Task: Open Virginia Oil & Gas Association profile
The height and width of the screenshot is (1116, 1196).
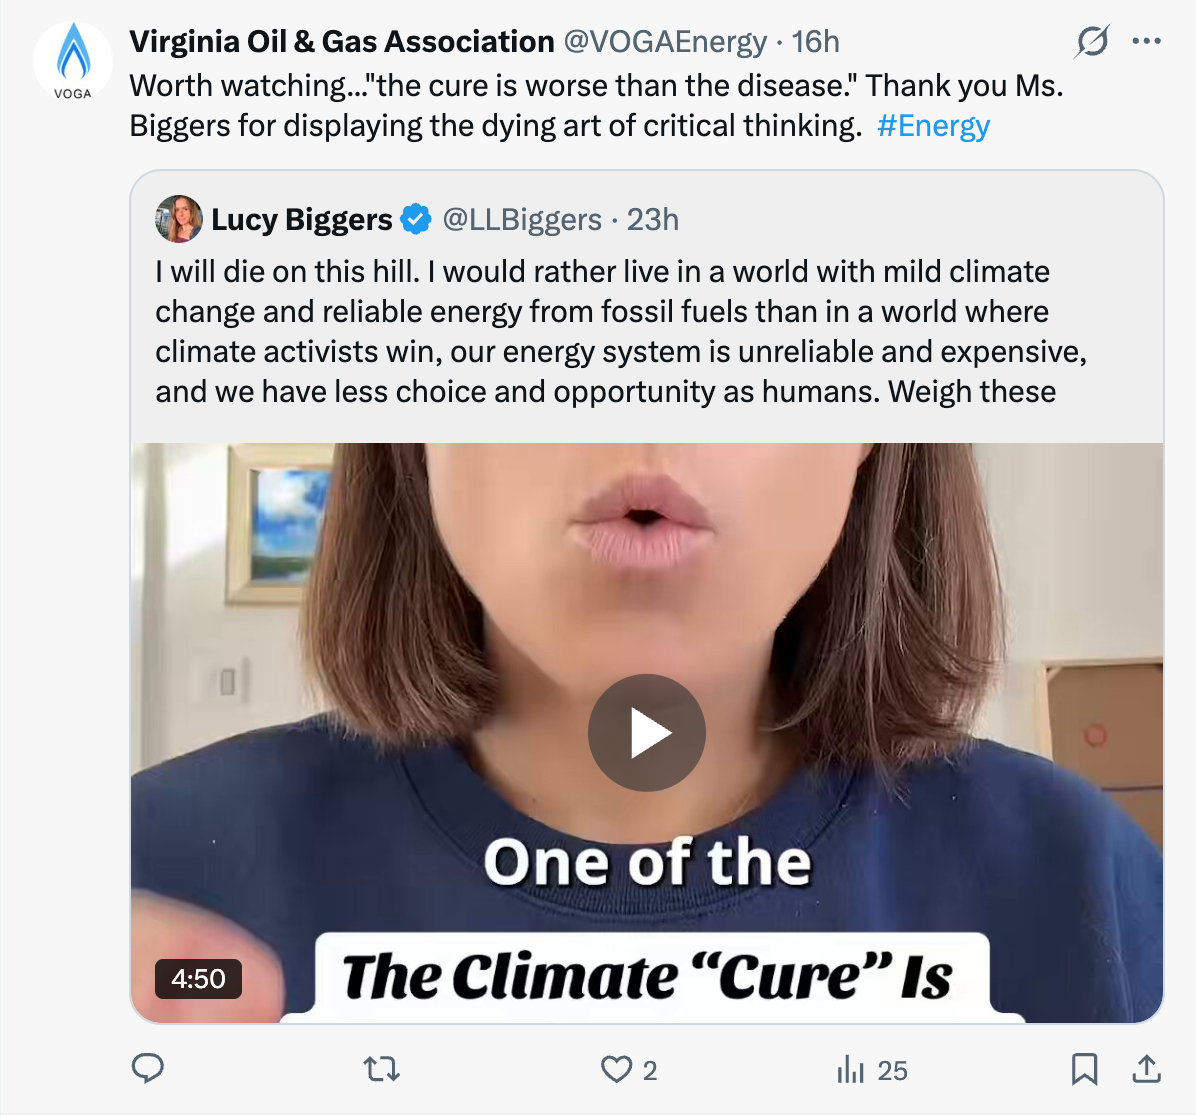Action: [x=341, y=42]
